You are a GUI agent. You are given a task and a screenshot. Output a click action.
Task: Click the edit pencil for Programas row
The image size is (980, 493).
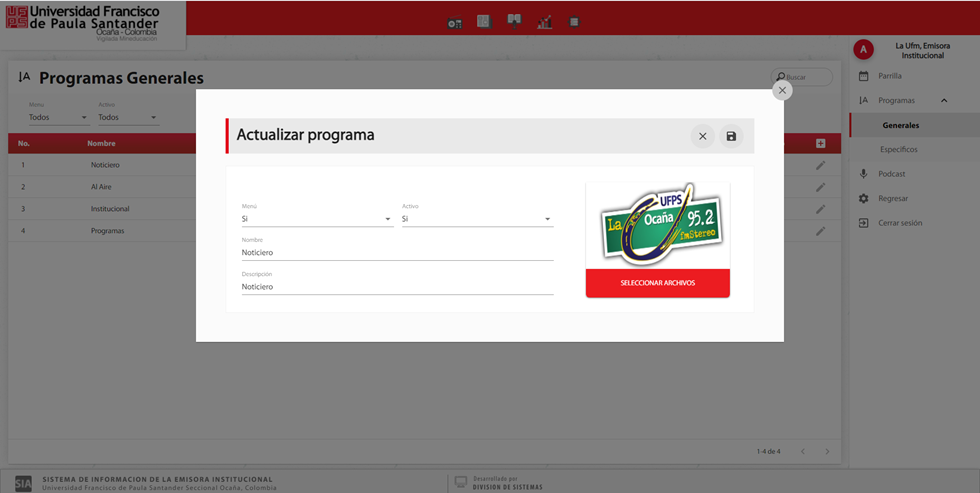820,231
